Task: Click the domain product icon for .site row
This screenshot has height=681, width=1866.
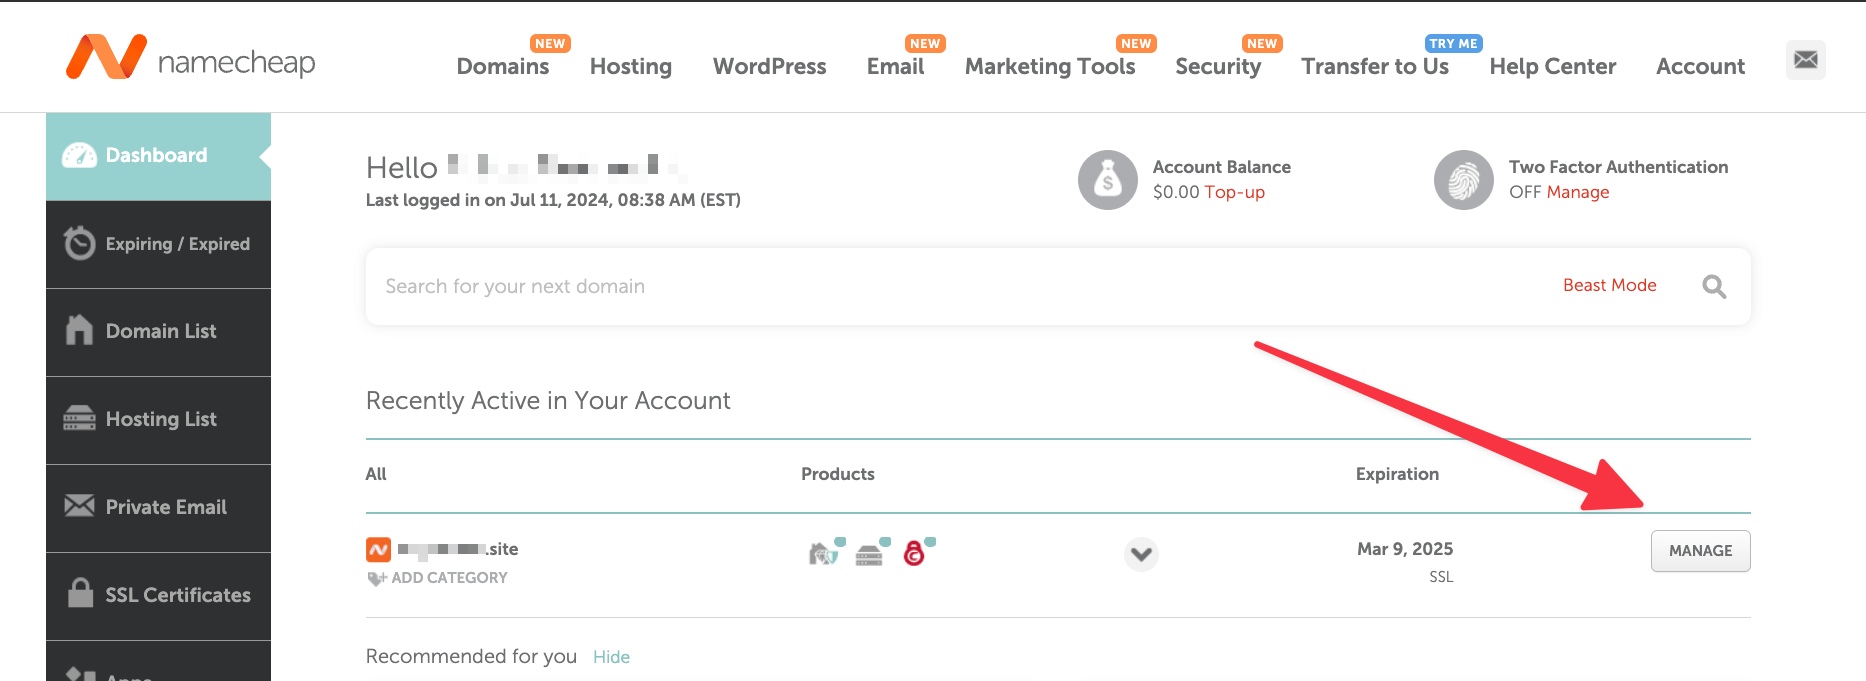Action: [x=825, y=551]
